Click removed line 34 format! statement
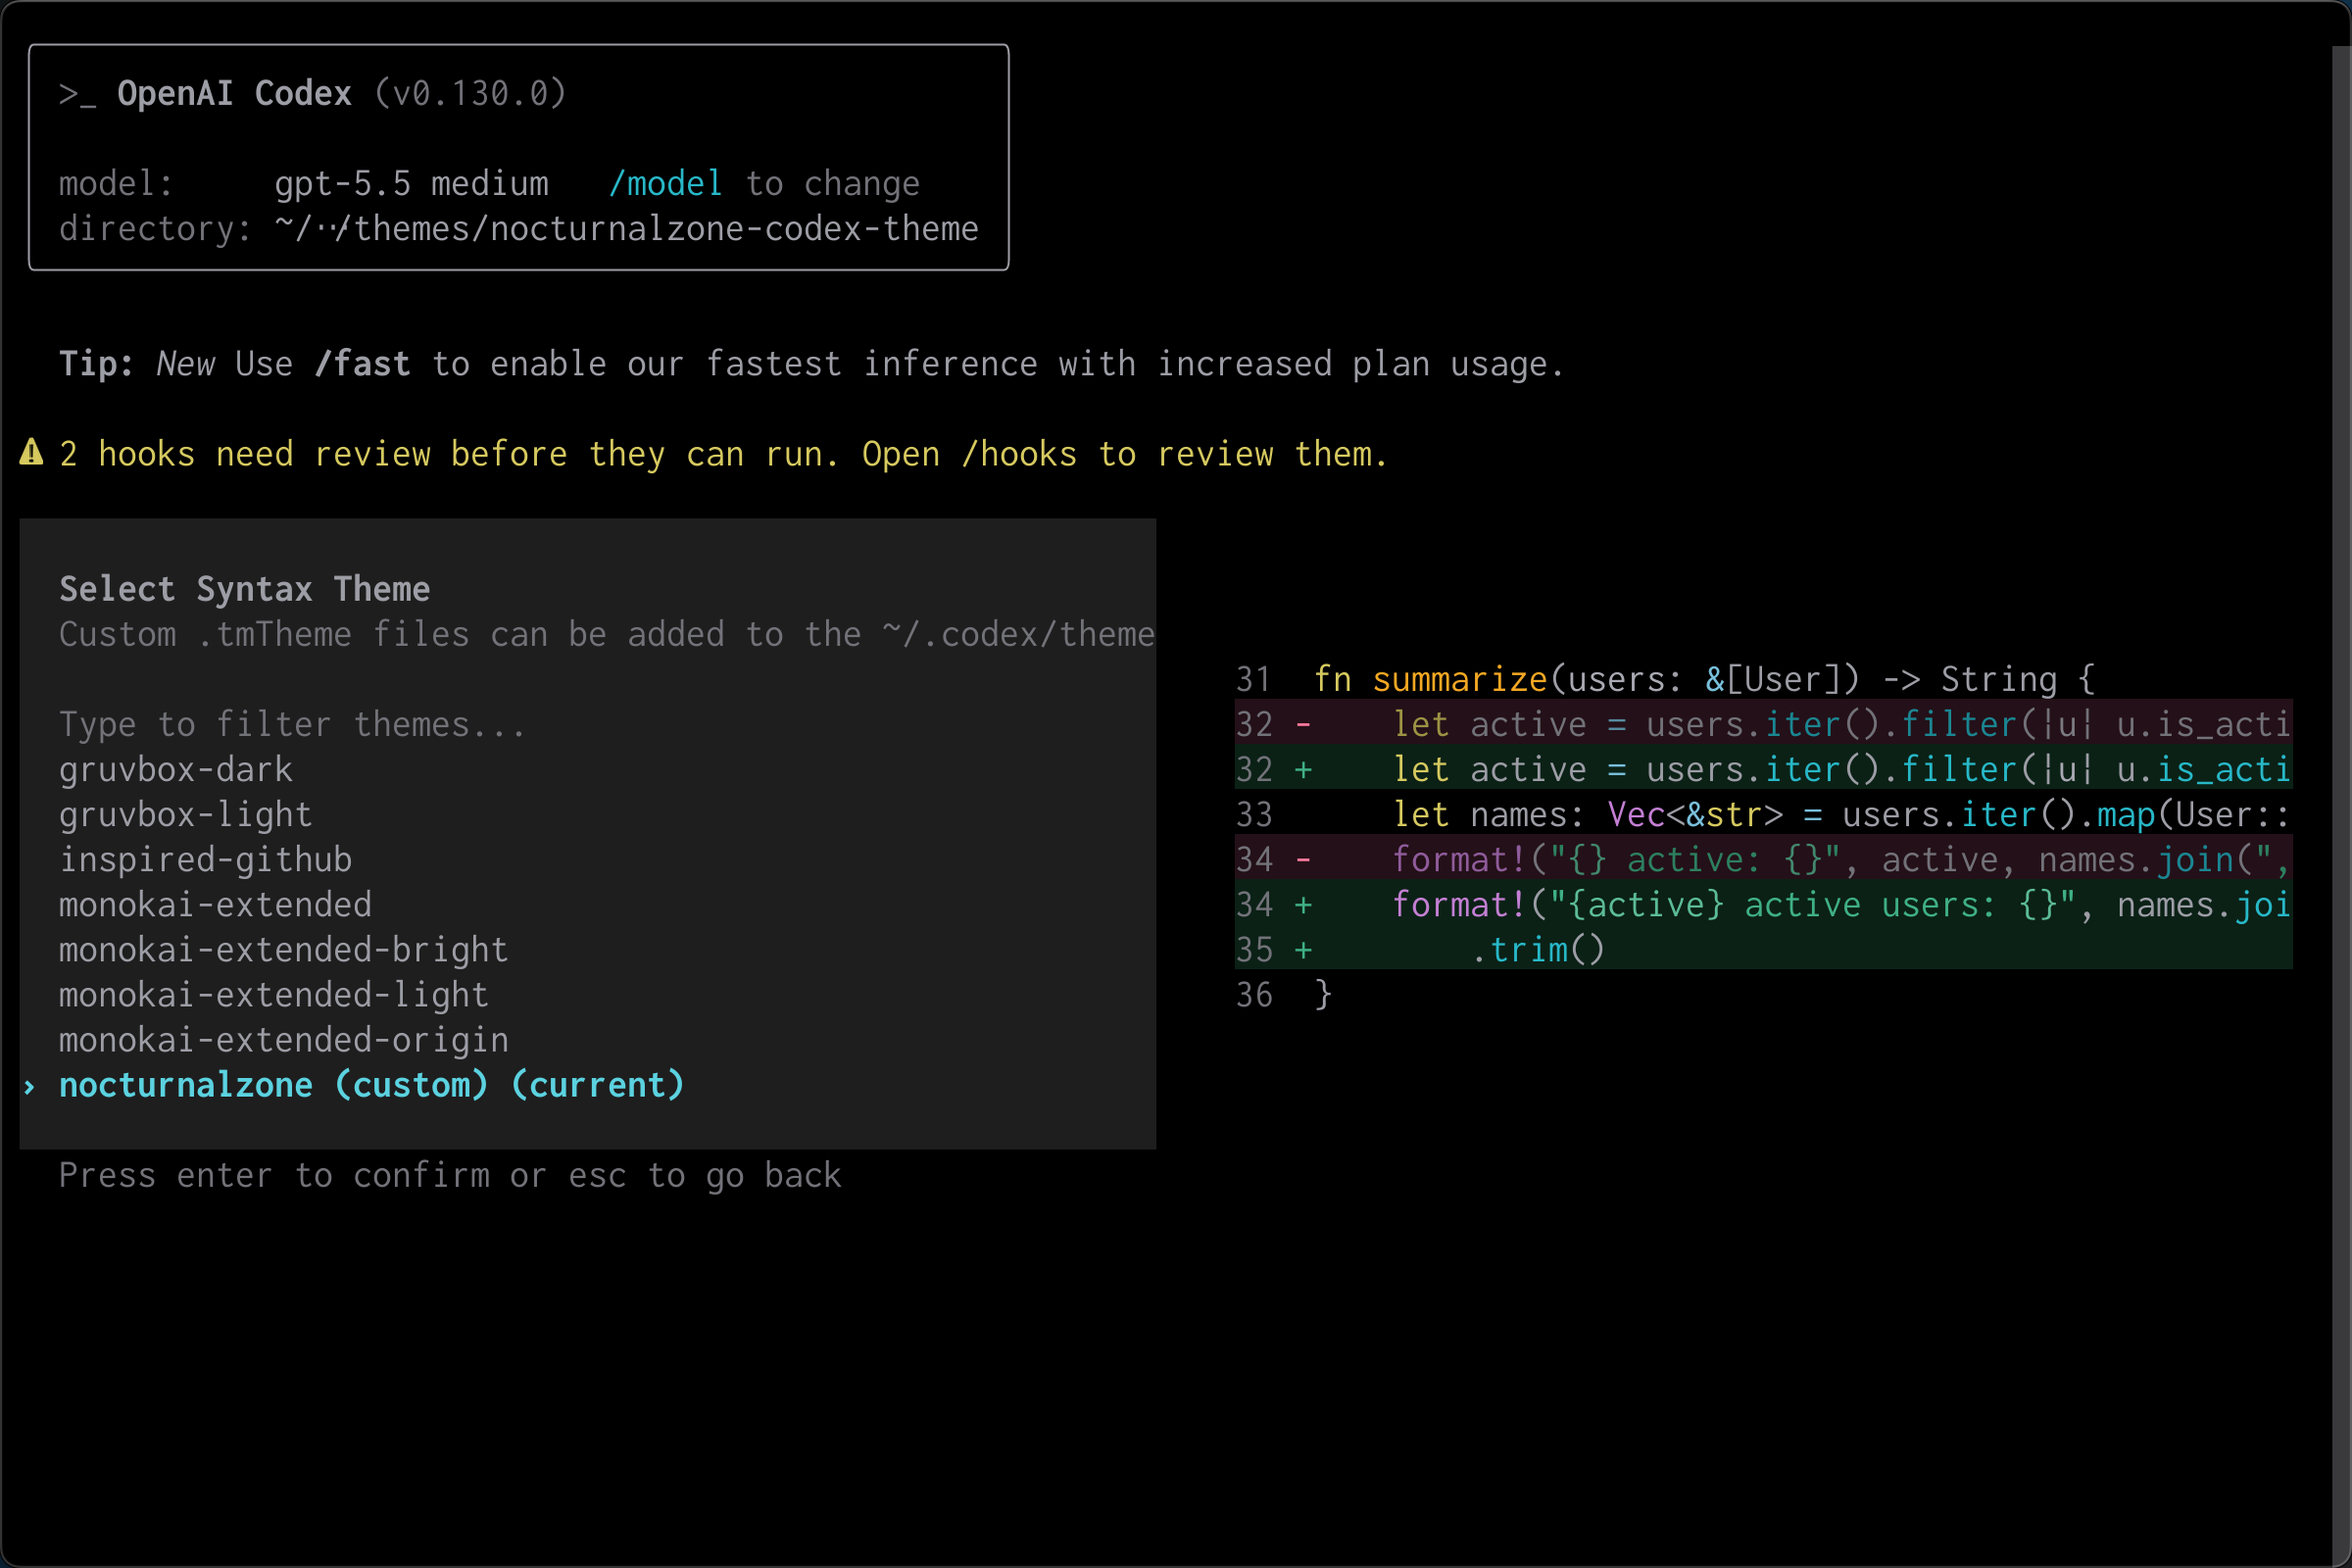 click(1763, 858)
